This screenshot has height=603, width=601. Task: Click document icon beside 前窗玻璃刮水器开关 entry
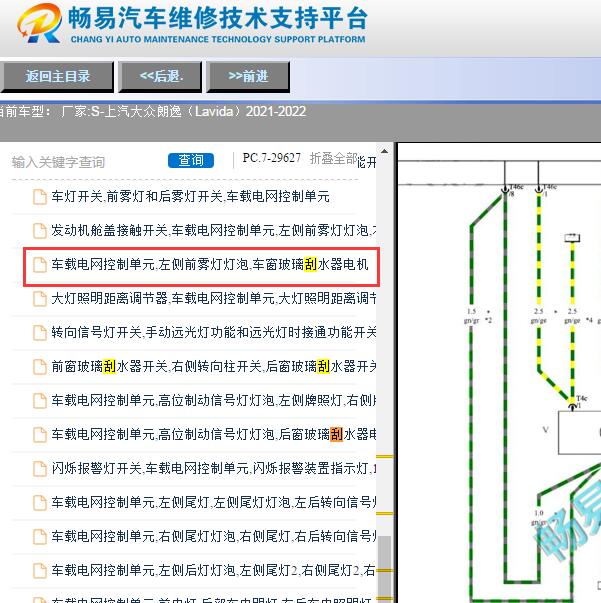tap(40, 366)
